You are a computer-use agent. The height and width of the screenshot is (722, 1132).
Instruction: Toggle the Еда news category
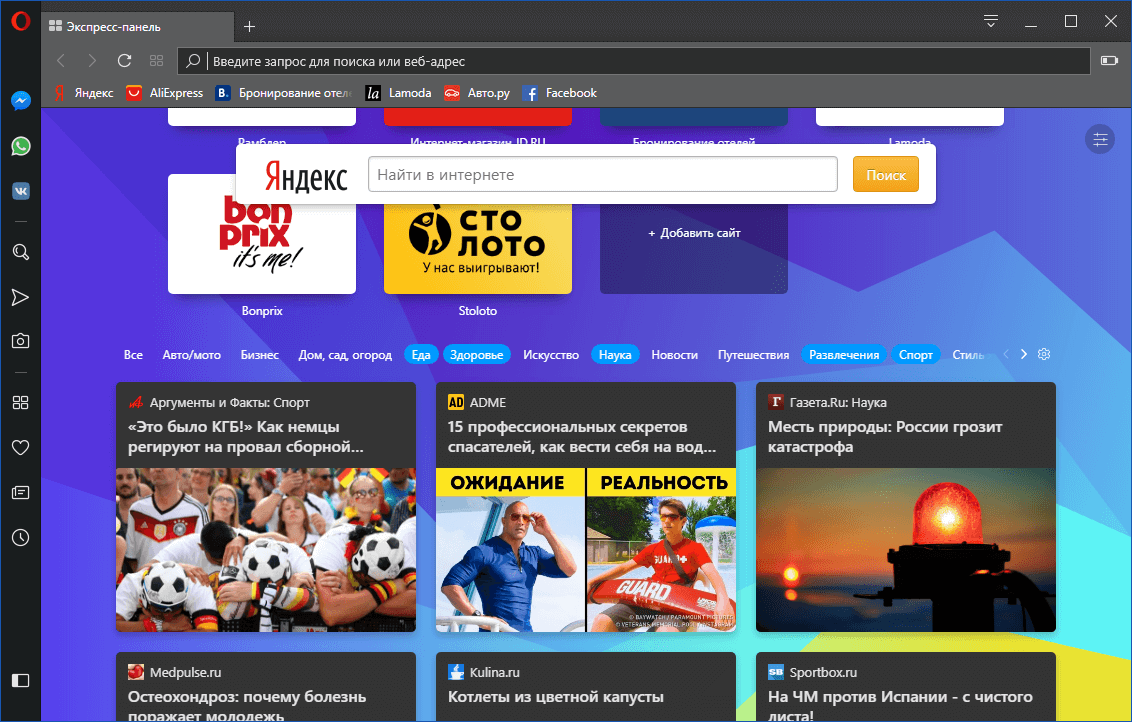(421, 355)
